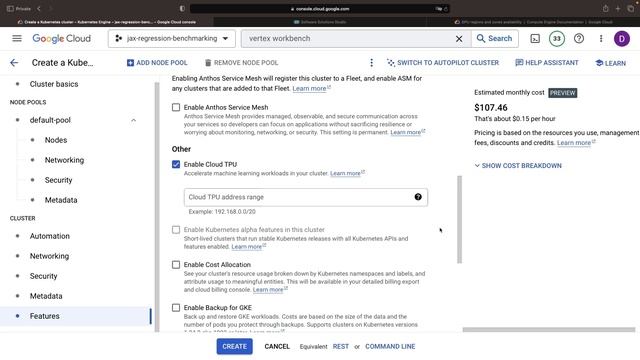Click the Create button
Screen dimensions: 640x360
click(234, 346)
